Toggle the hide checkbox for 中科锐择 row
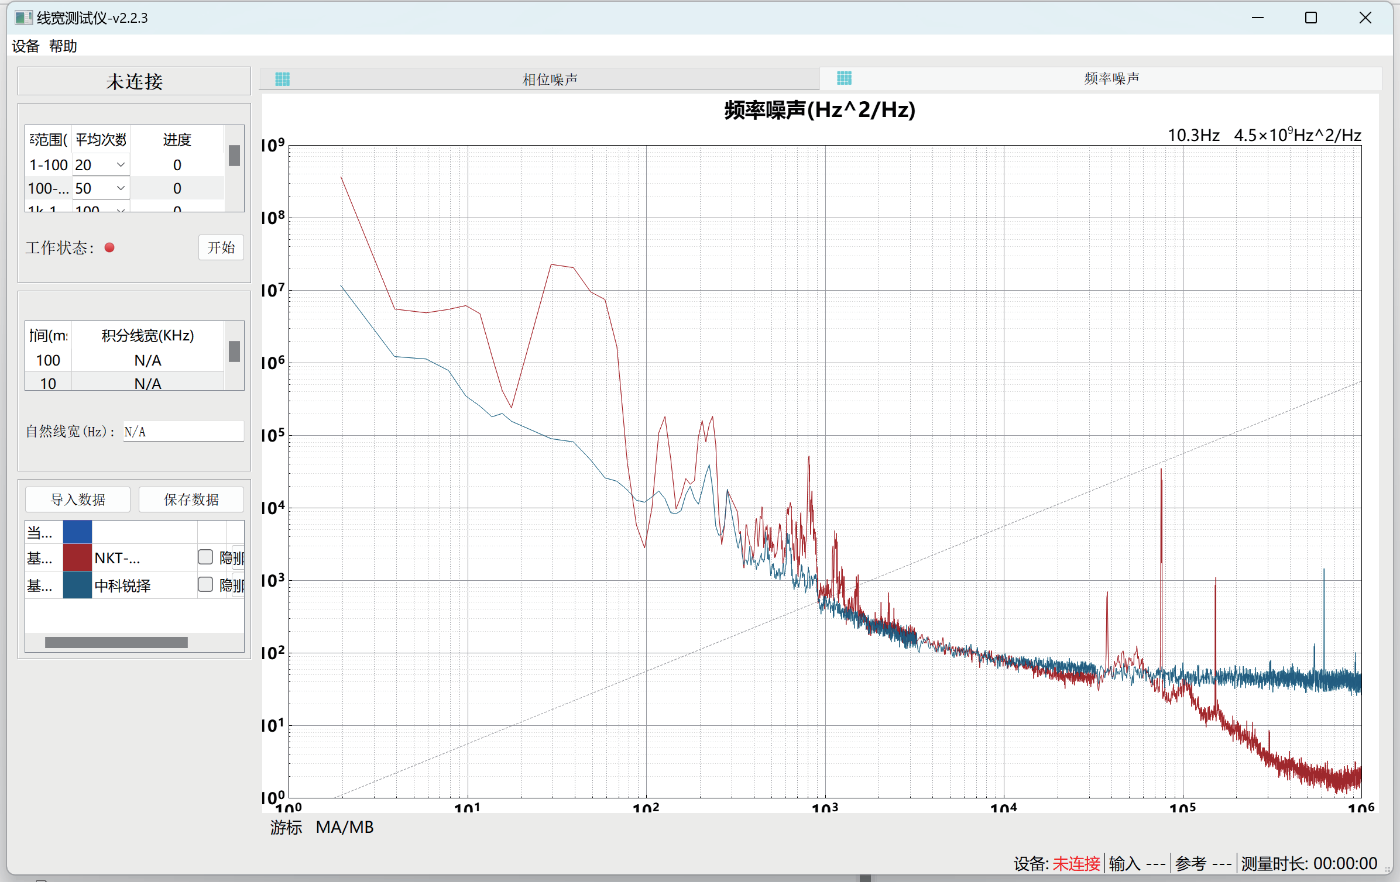This screenshot has width=1400, height=882. [206, 584]
